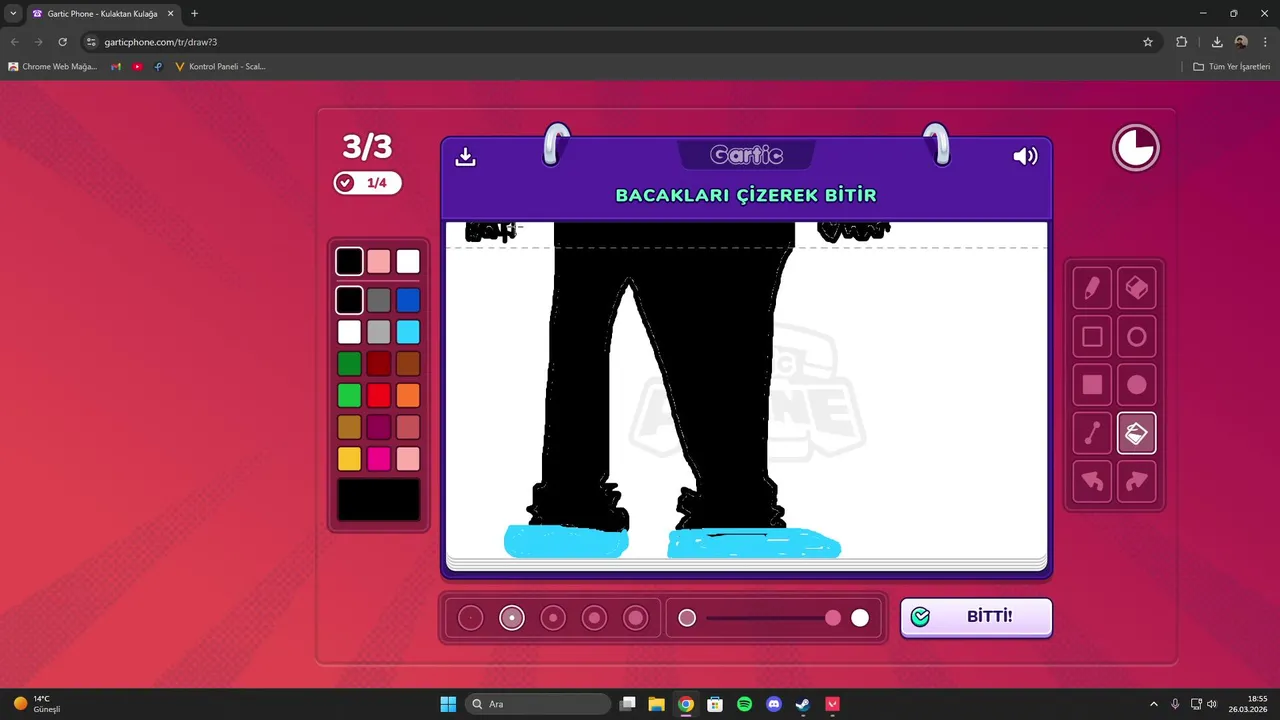This screenshot has height=720, width=1280.
Task: Bookmark this page with the star
Action: pyautogui.click(x=1148, y=42)
